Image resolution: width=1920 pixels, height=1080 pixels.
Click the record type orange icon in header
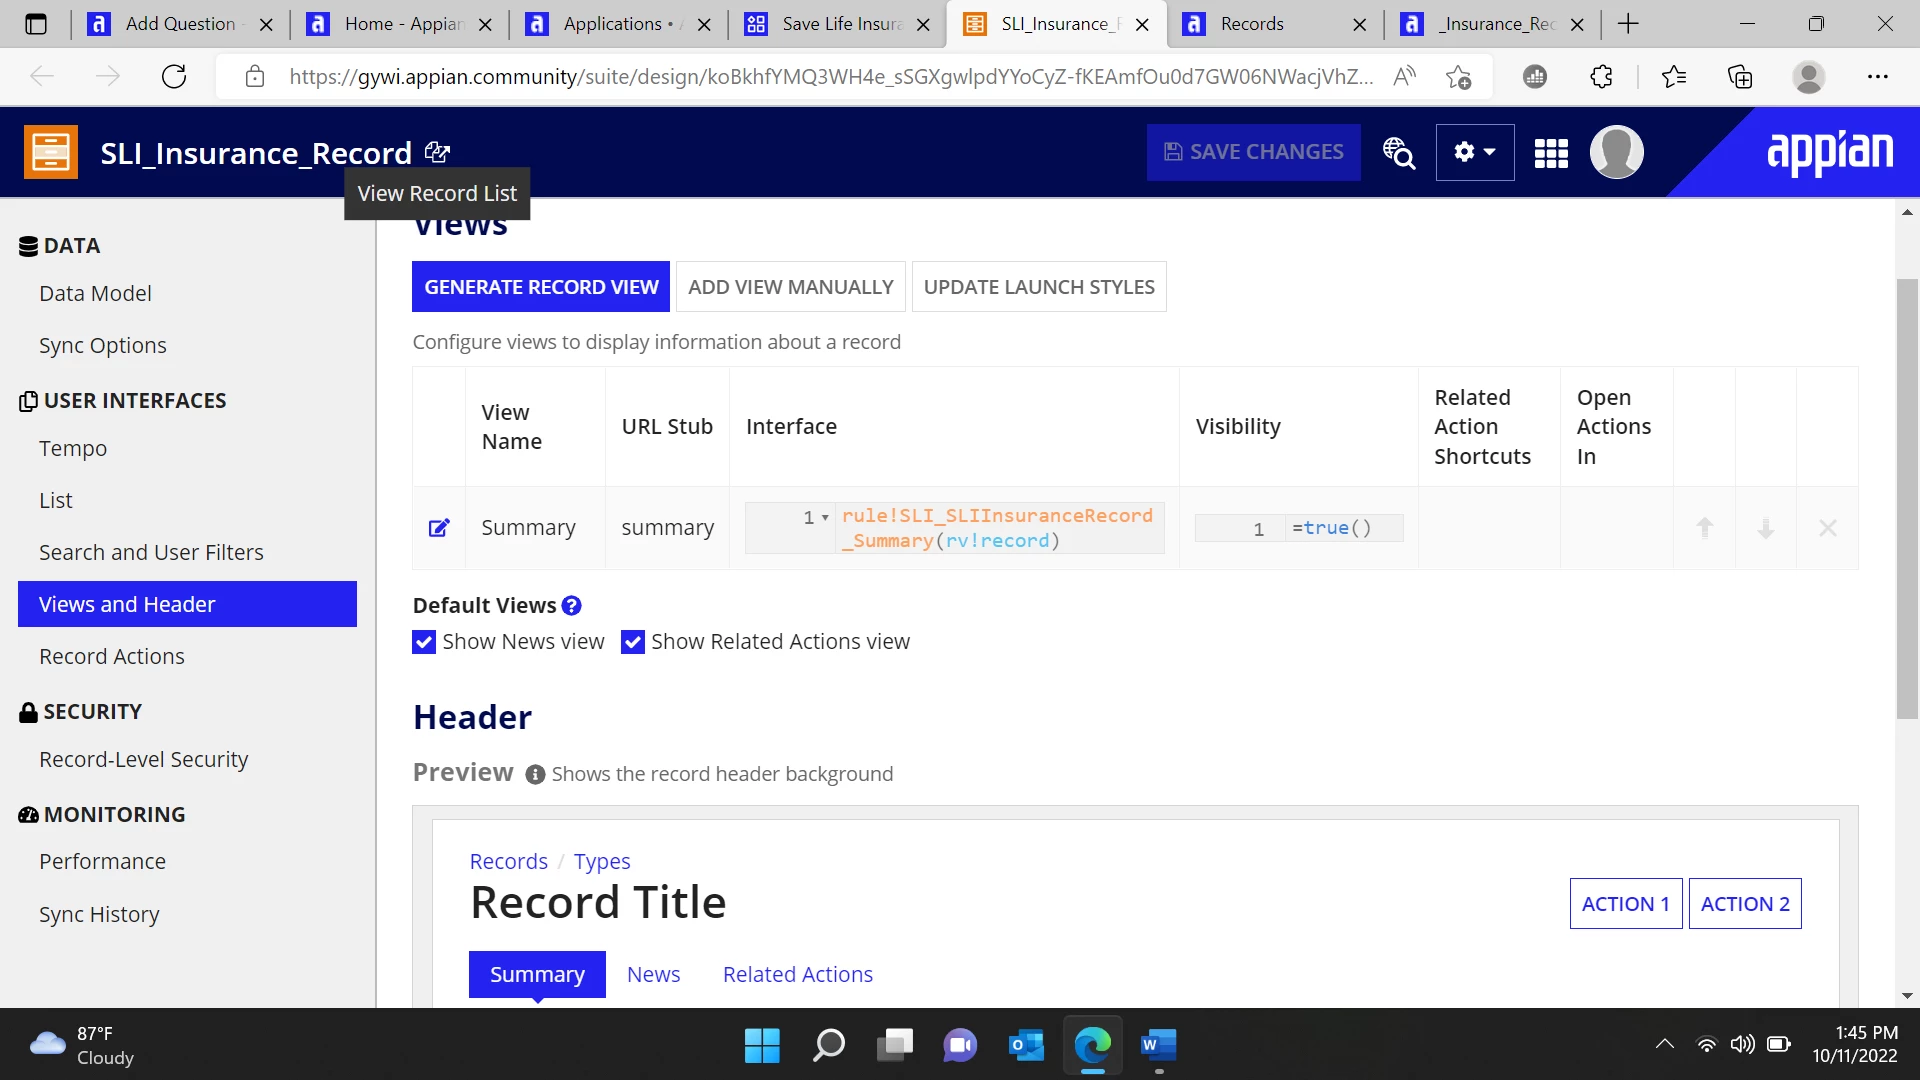[51, 152]
